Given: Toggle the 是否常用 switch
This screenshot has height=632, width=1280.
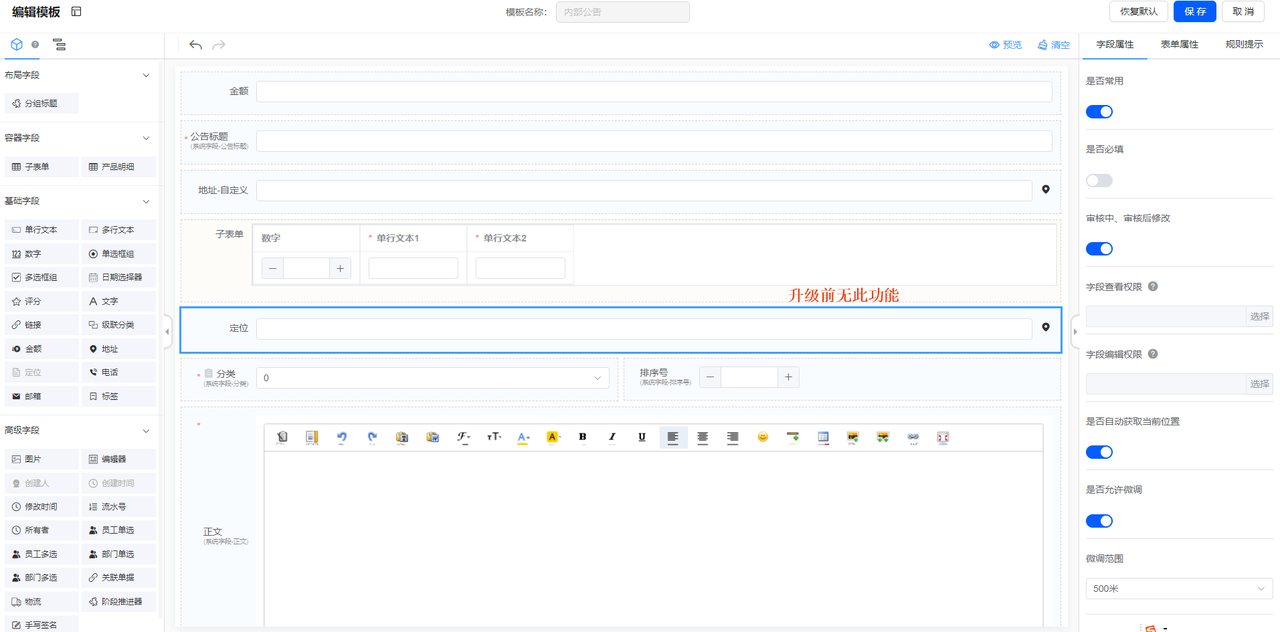Looking at the screenshot, I should (1099, 112).
